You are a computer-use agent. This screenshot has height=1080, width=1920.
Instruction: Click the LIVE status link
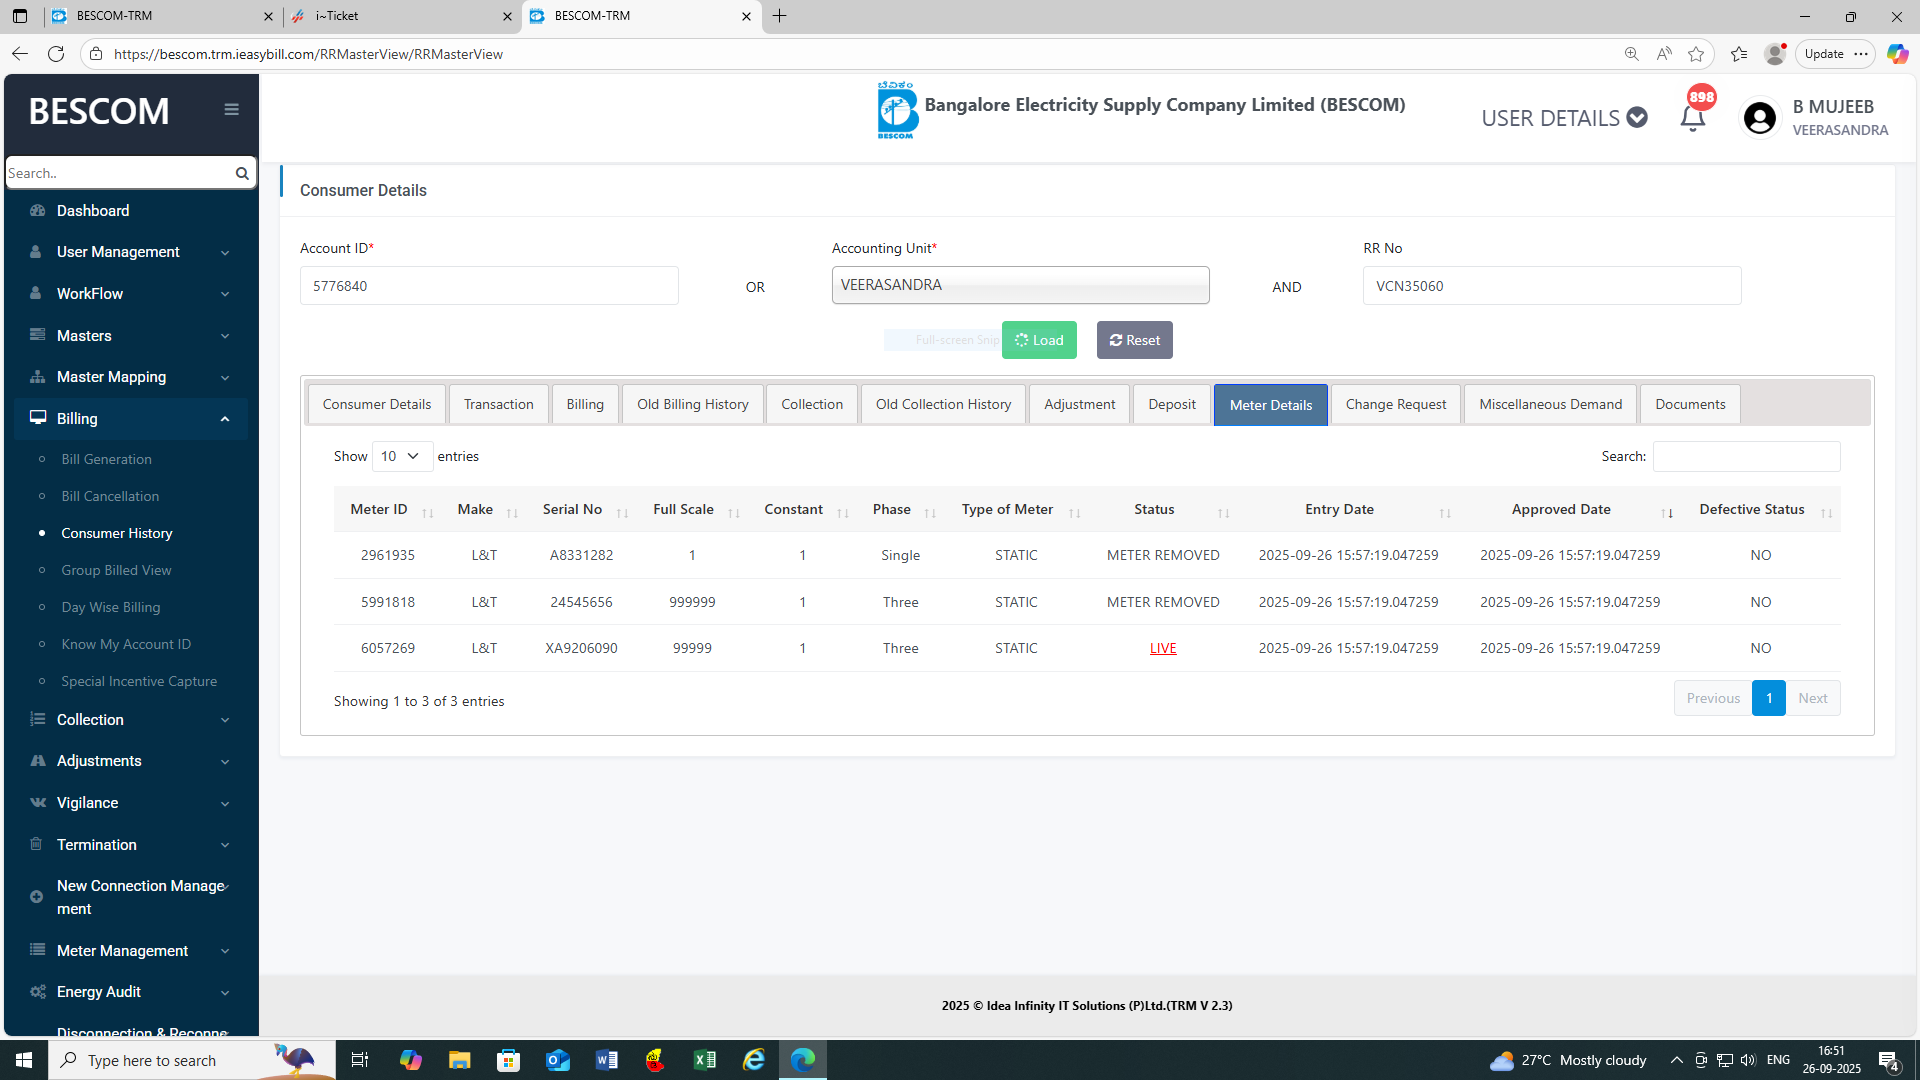click(1163, 649)
